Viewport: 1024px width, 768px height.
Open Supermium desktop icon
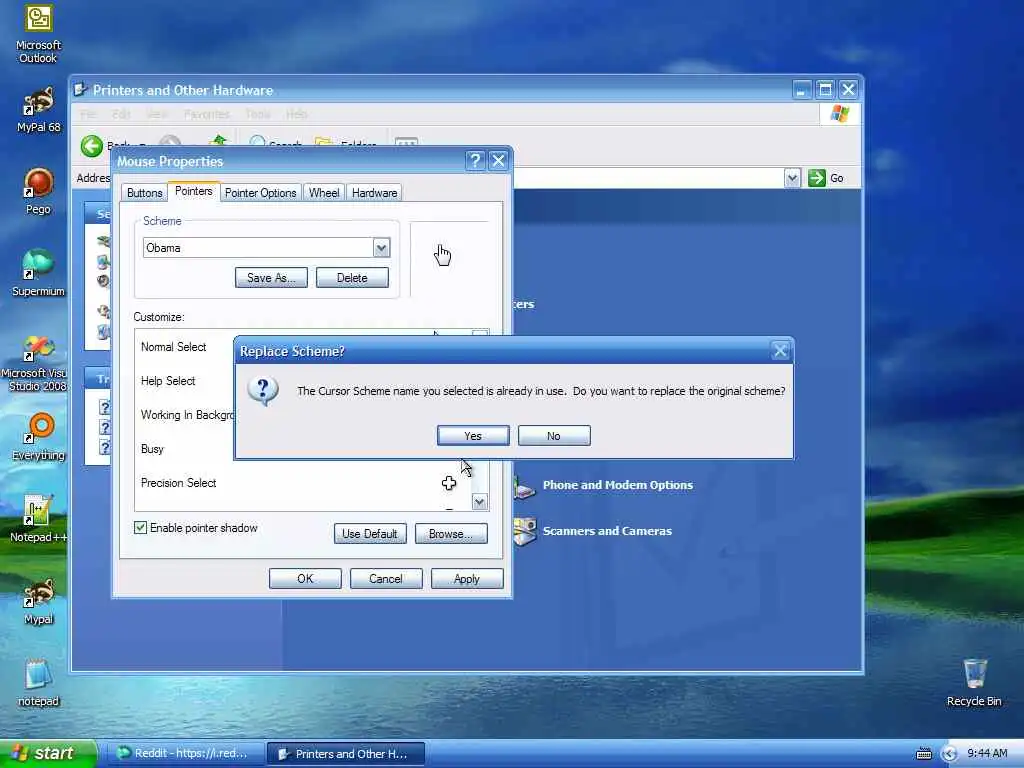pyautogui.click(x=38, y=274)
